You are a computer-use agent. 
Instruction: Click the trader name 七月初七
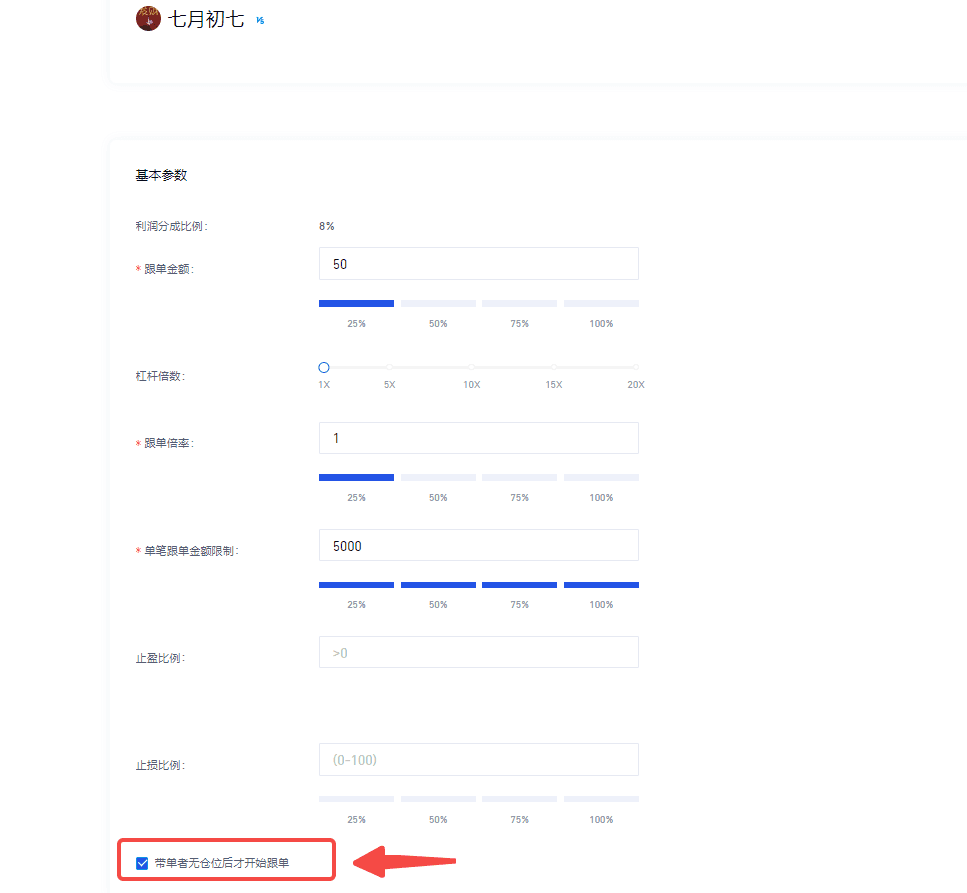[x=206, y=19]
